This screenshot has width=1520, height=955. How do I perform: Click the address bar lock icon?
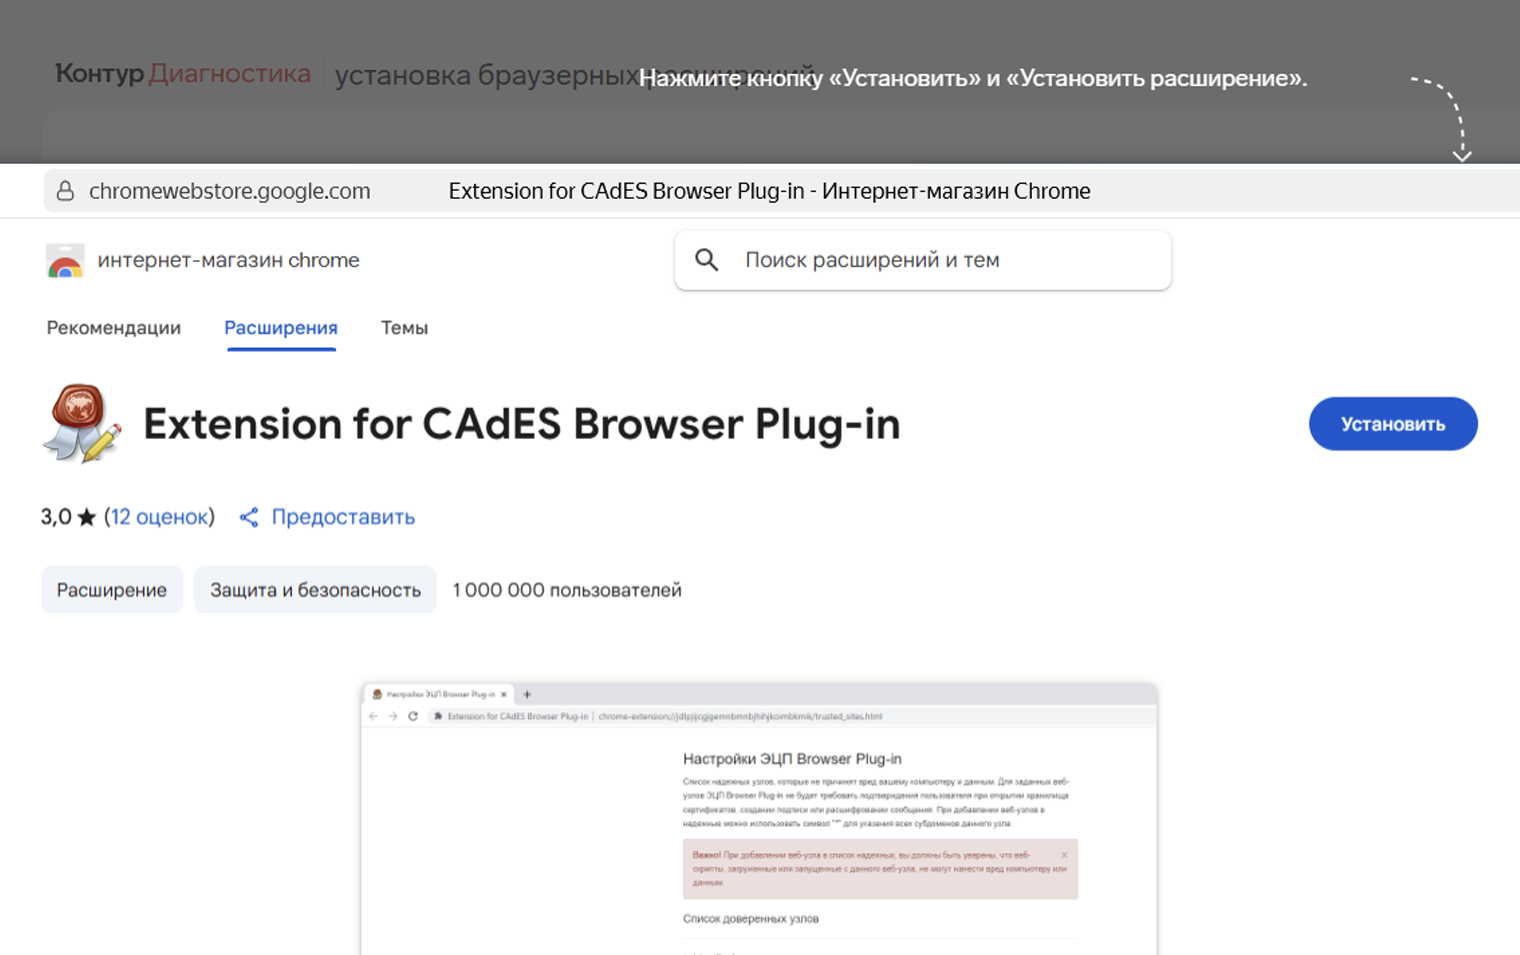coord(65,191)
